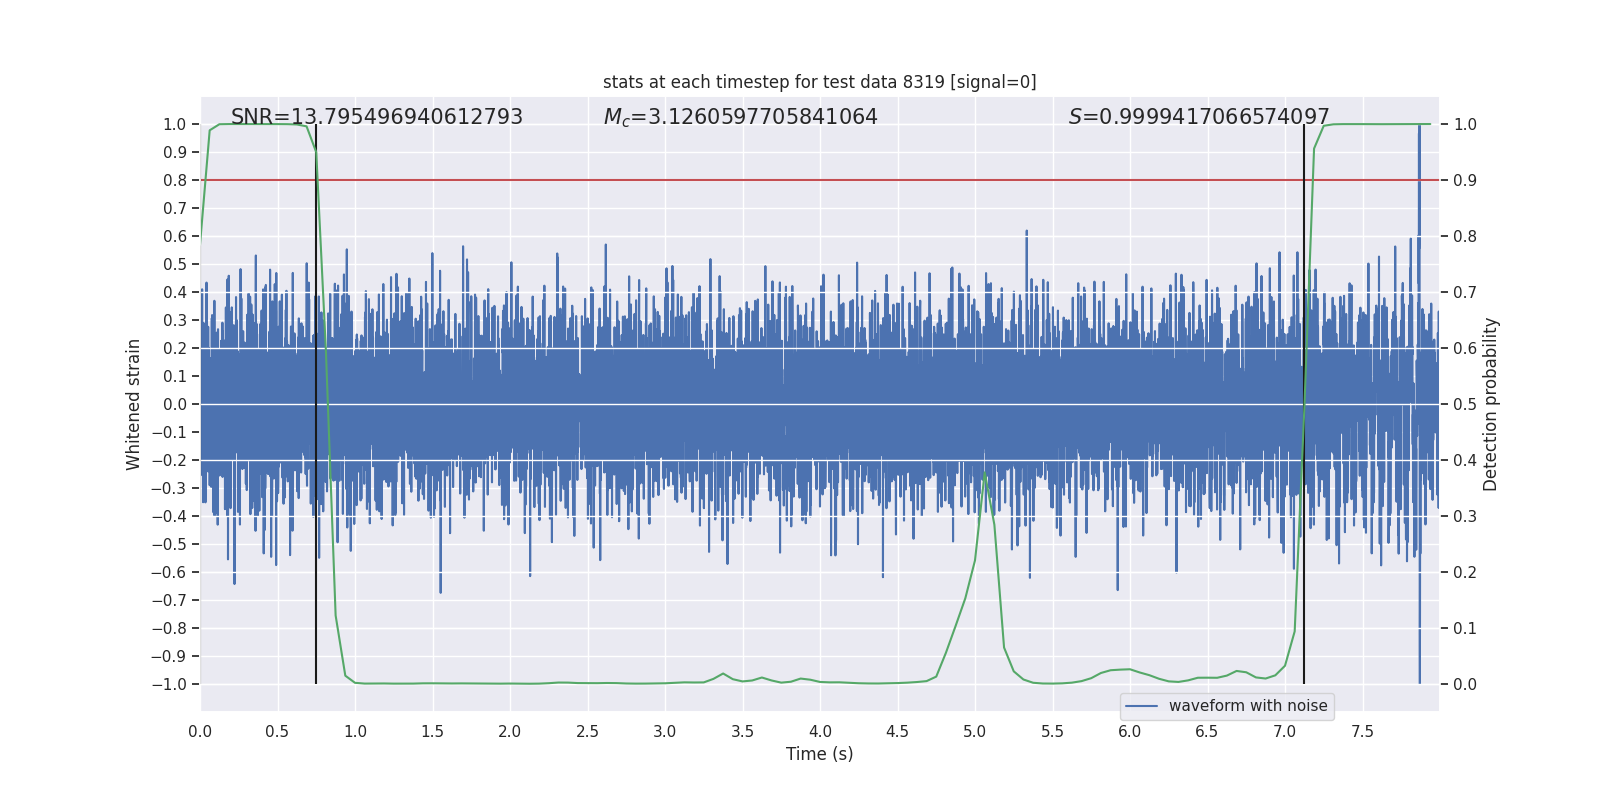Click the 'Time (s)' x-axis label
The image size is (1600, 800).
819,754
